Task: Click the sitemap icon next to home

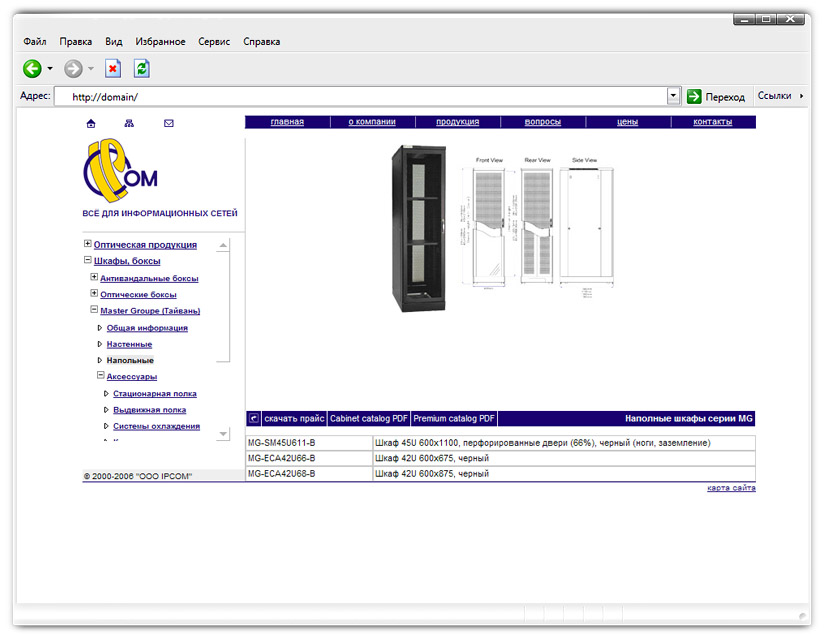Action: click(128, 123)
